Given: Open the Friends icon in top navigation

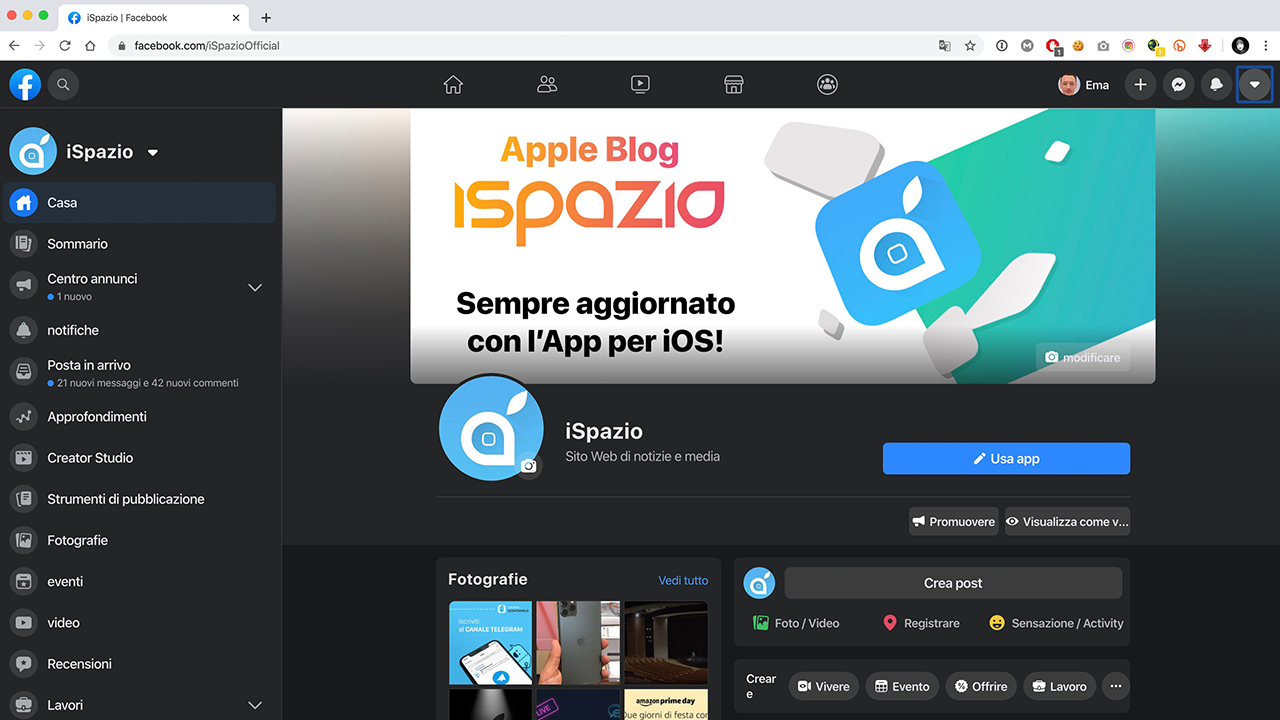Looking at the screenshot, I should (547, 85).
